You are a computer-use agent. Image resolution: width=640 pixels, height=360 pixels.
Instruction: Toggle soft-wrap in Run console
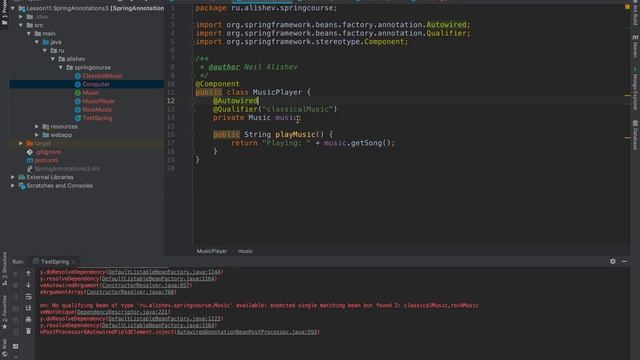pyautogui.click(x=28, y=296)
